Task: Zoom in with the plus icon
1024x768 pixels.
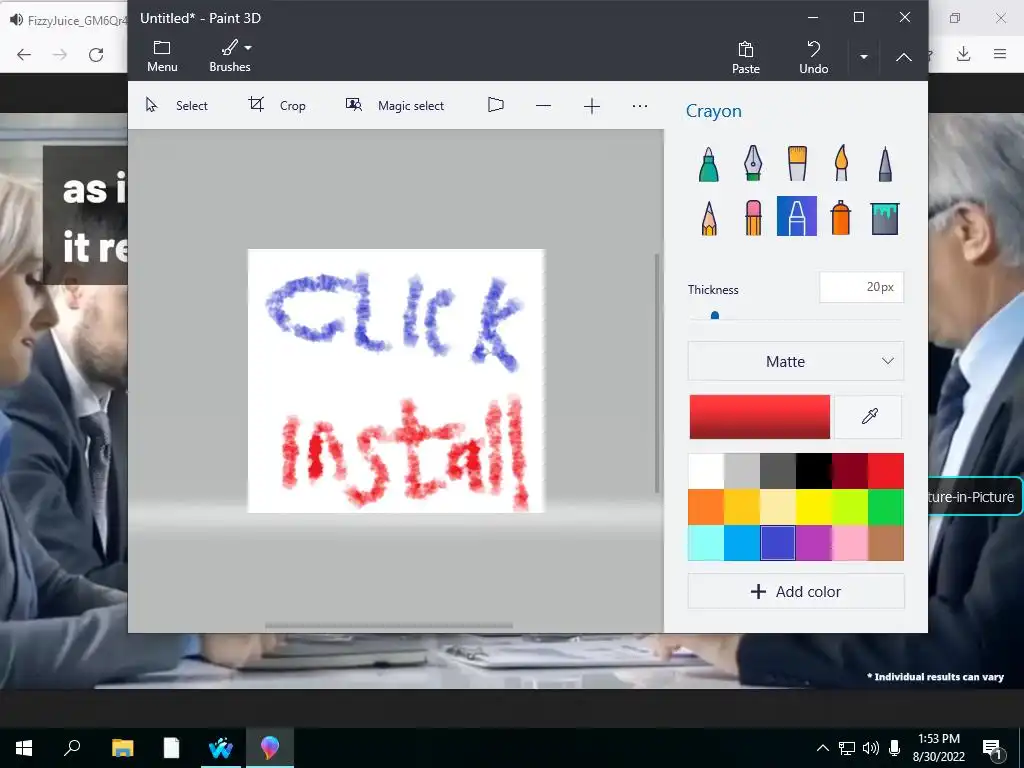Action: pyautogui.click(x=592, y=106)
